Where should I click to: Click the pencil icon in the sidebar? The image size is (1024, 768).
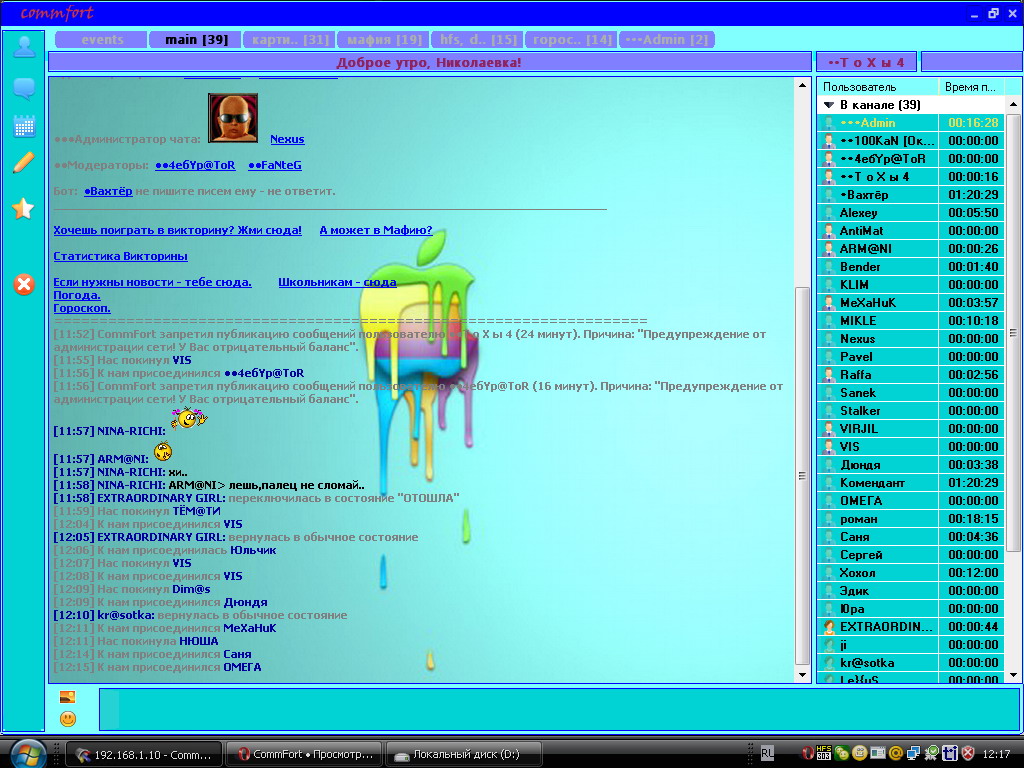coord(24,163)
